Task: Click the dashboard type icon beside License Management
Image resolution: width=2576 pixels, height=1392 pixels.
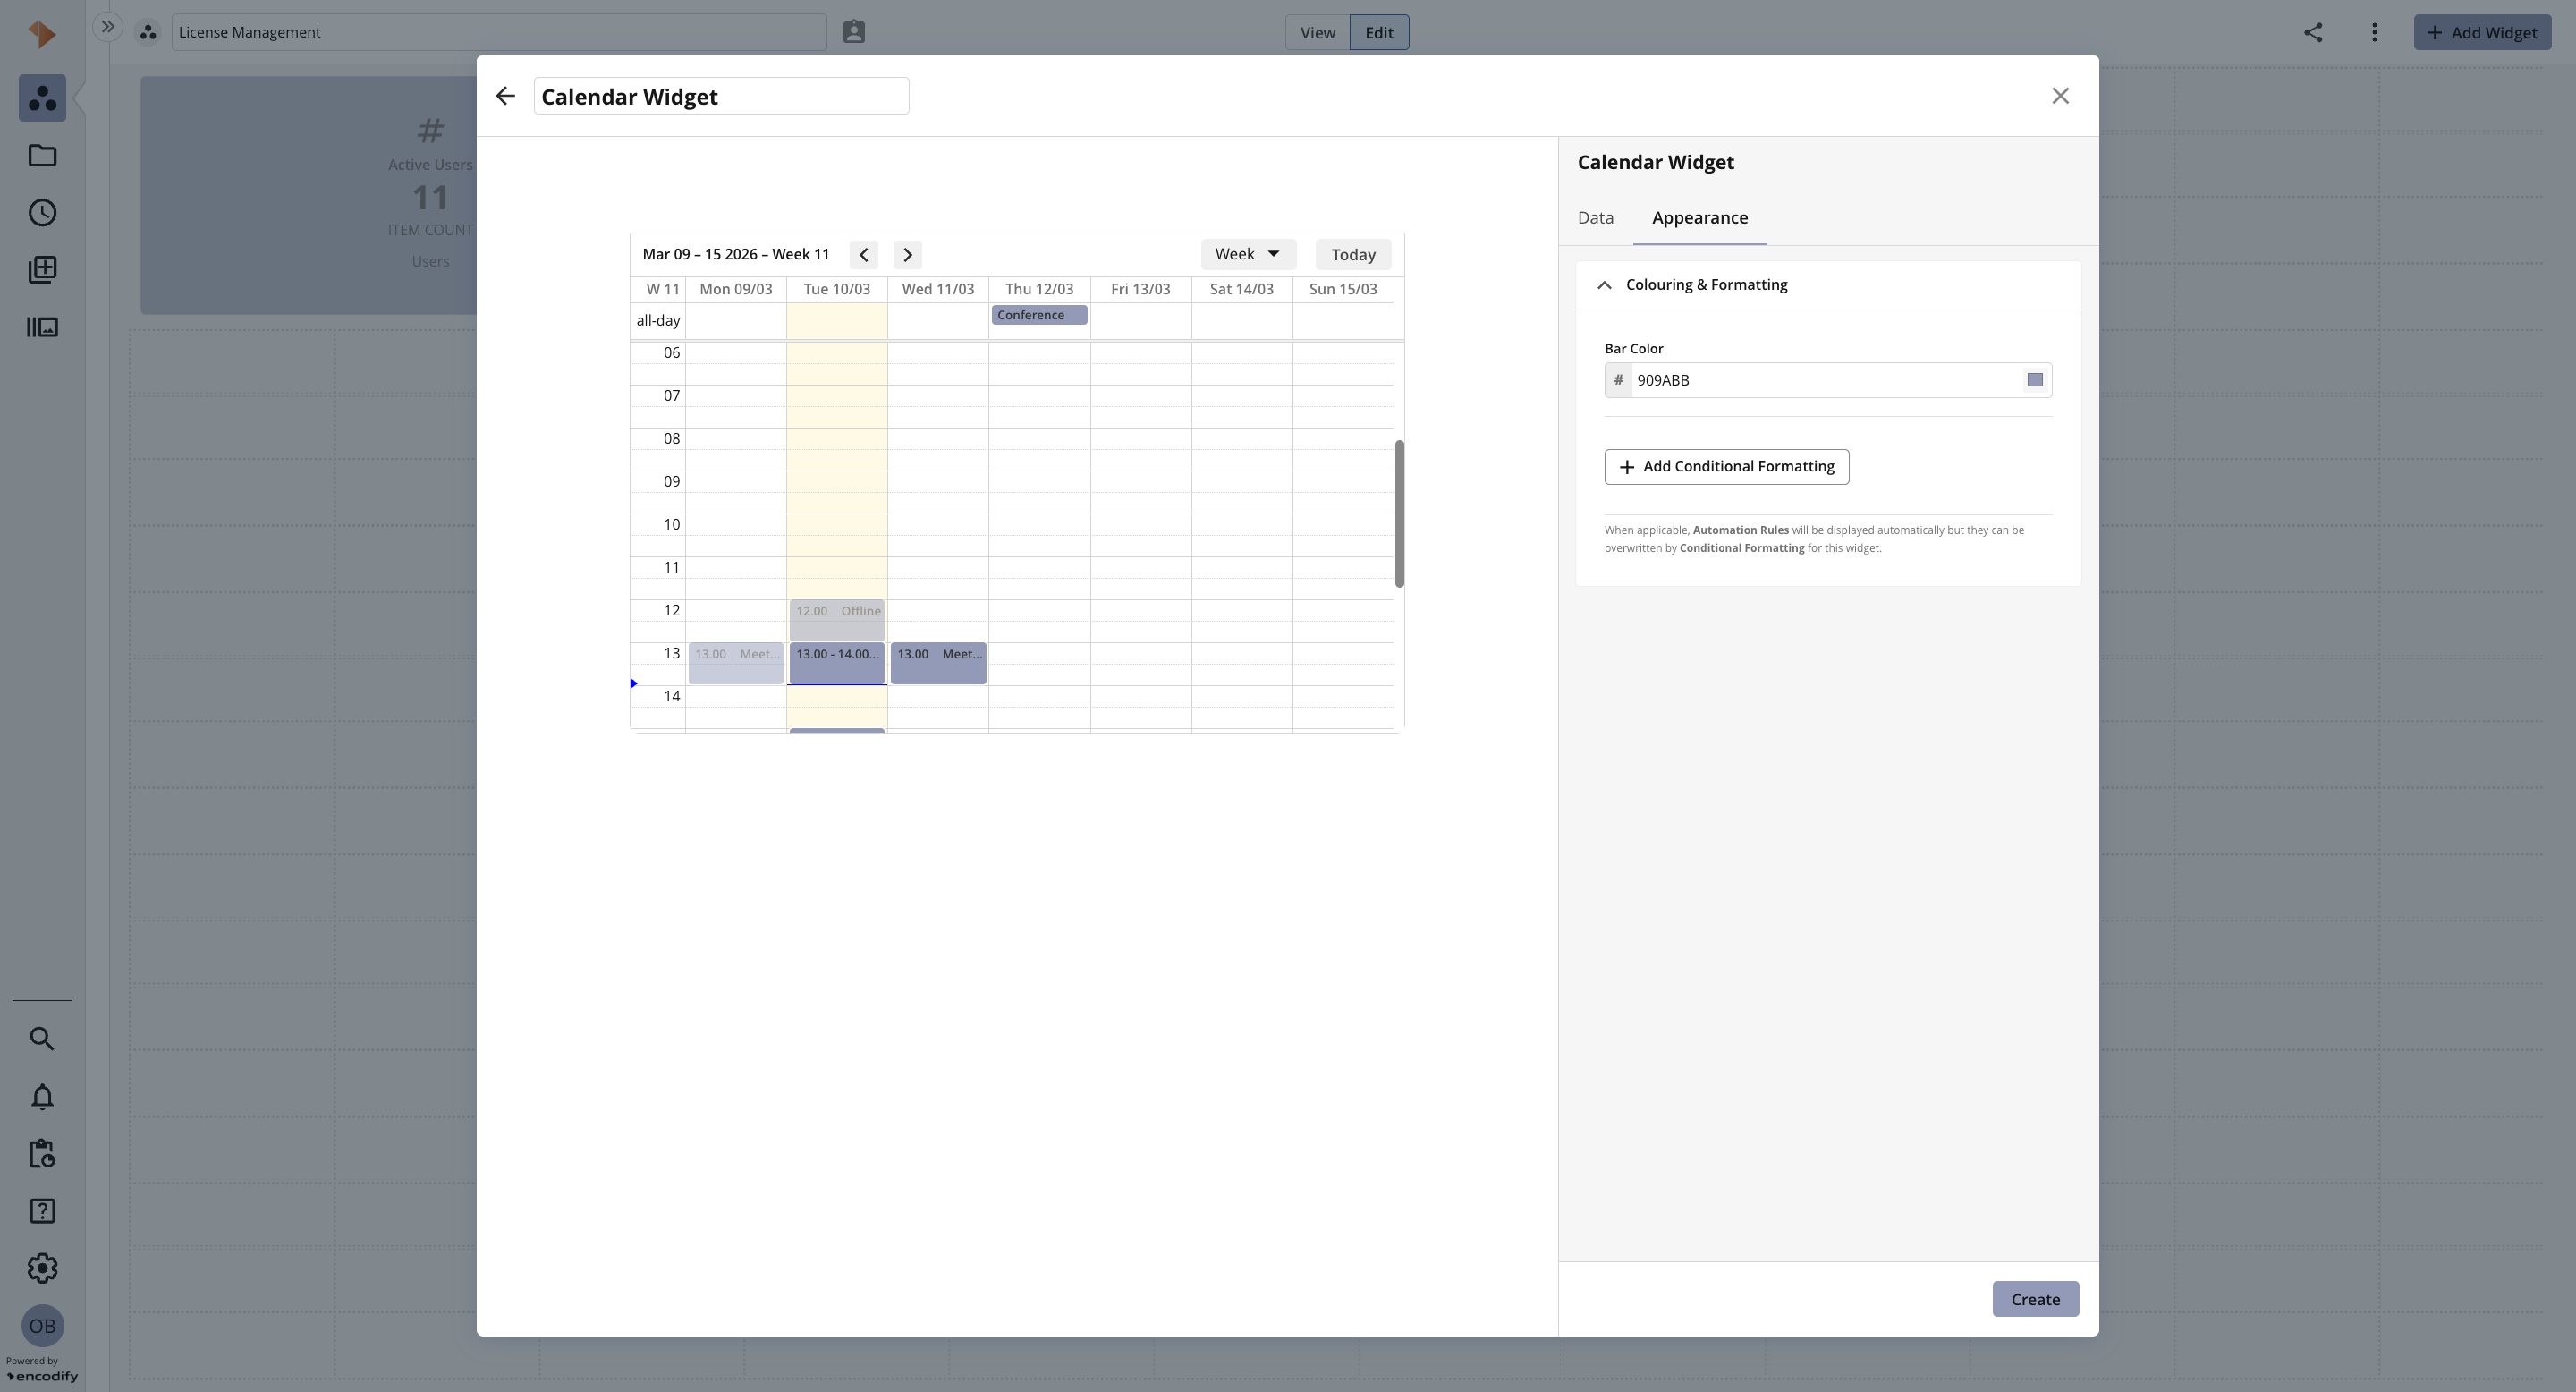Action: click(x=148, y=33)
